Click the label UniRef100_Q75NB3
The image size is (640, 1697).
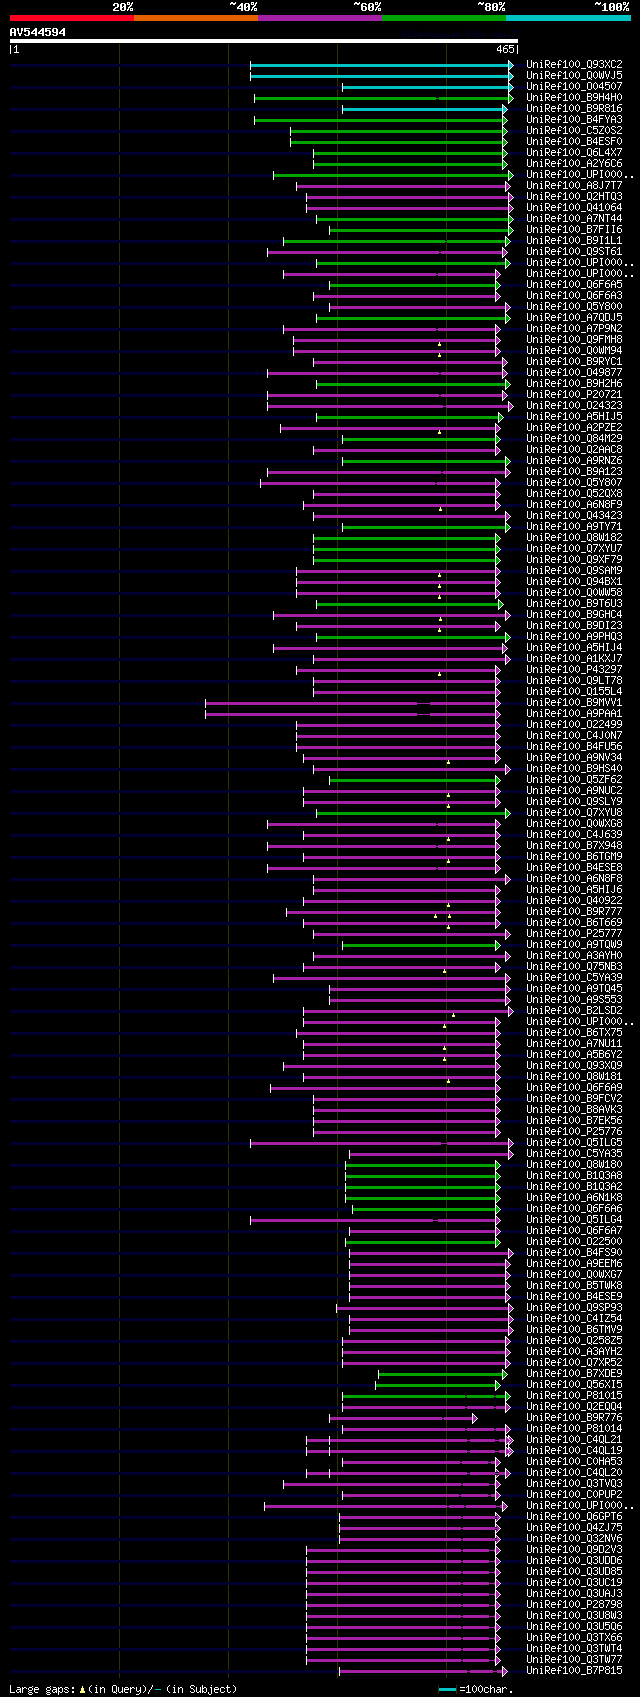click(574, 967)
